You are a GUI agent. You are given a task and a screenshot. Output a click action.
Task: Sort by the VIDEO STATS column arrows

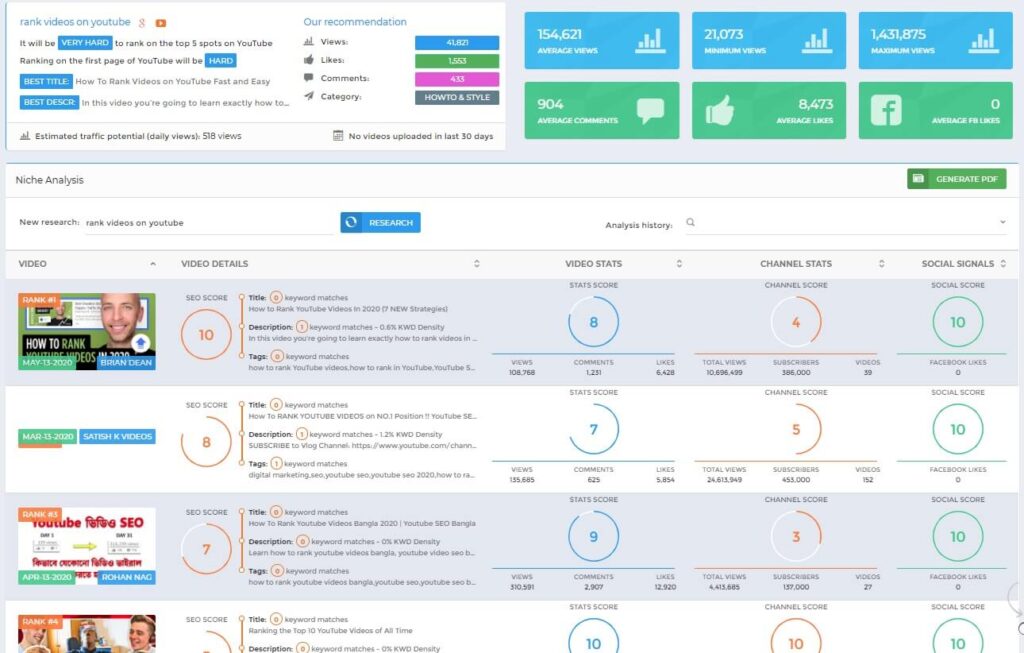(679, 264)
